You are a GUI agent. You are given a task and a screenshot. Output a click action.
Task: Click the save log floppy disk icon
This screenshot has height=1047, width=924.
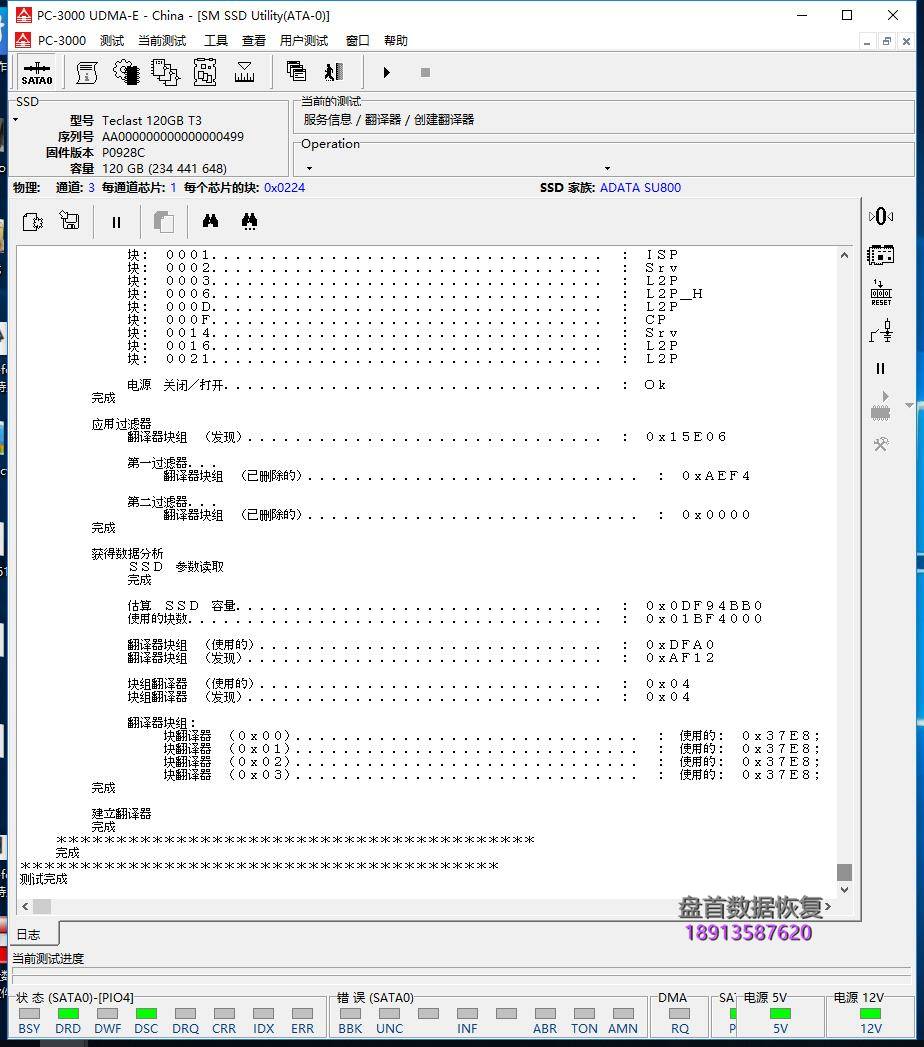pyautogui.click(x=70, y=222)
